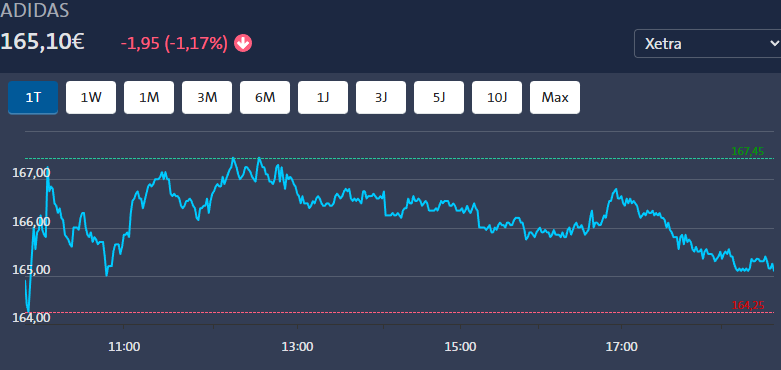Click the 17:00 time axis label

(622, 347)
